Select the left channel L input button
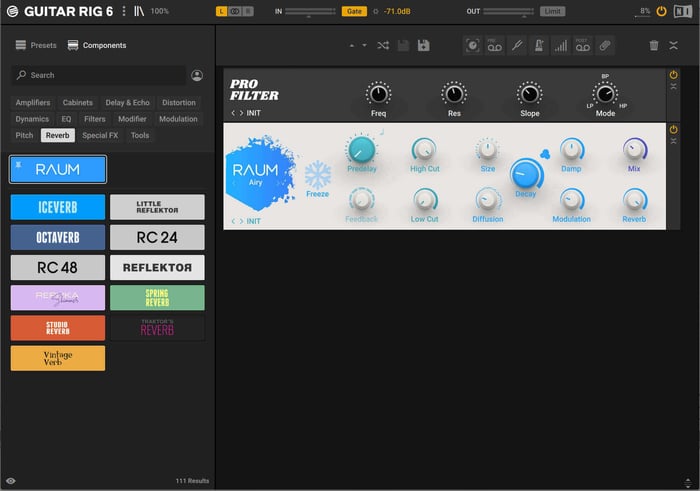This screenshot has width=700, height=491. pyautogui.click(x=221, y=11)
